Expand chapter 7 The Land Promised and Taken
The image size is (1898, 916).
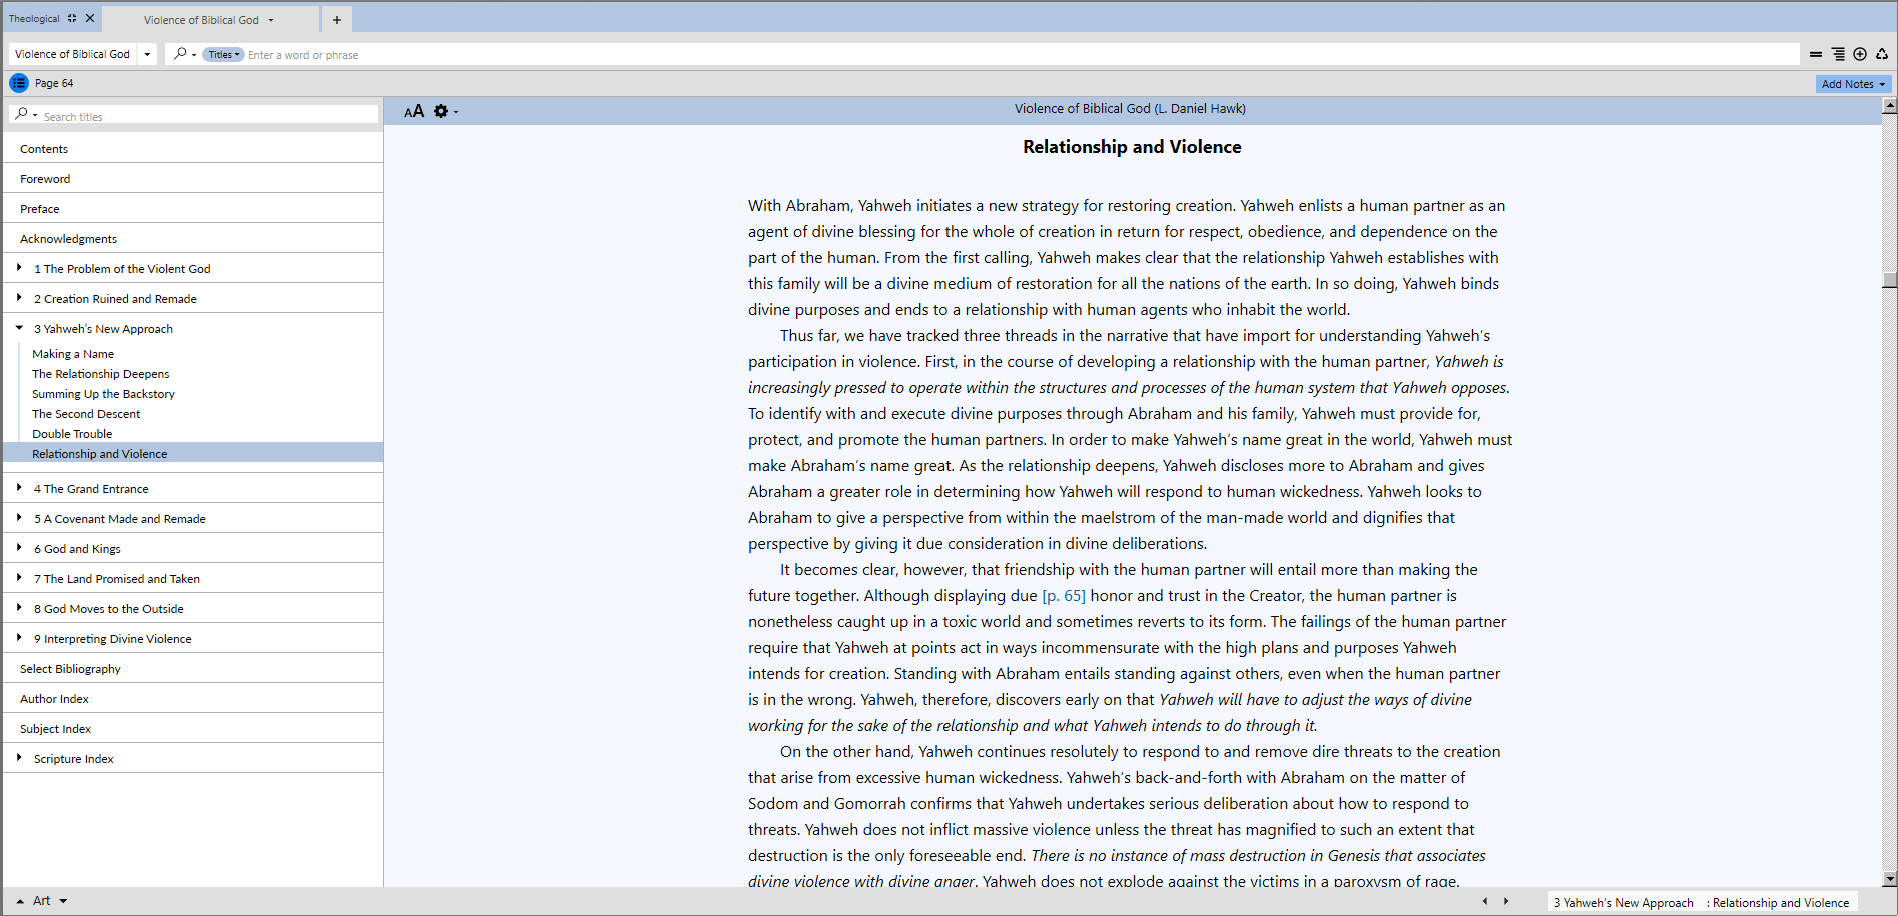(19, 577)
